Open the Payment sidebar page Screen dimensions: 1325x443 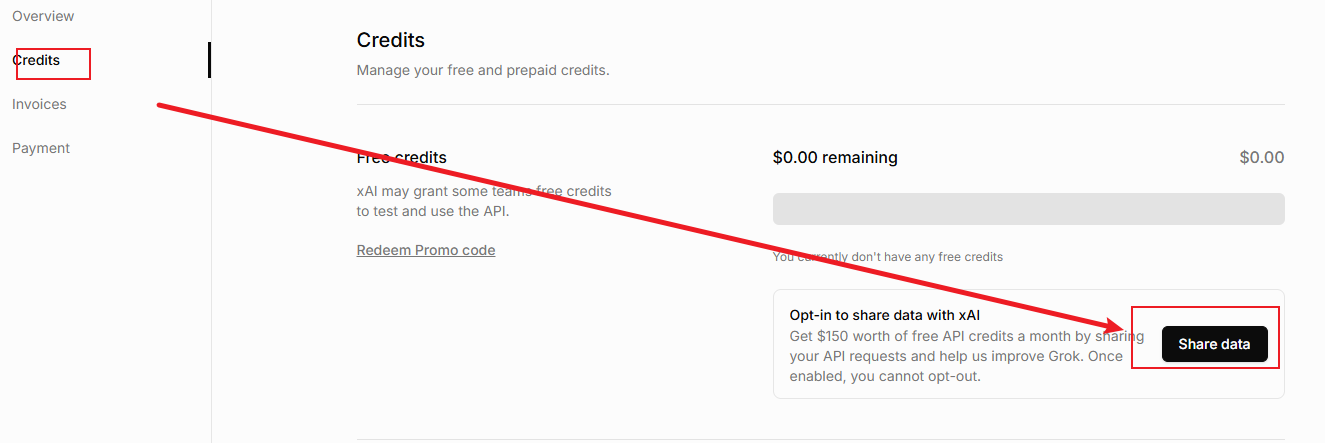[x=41, y=148]
